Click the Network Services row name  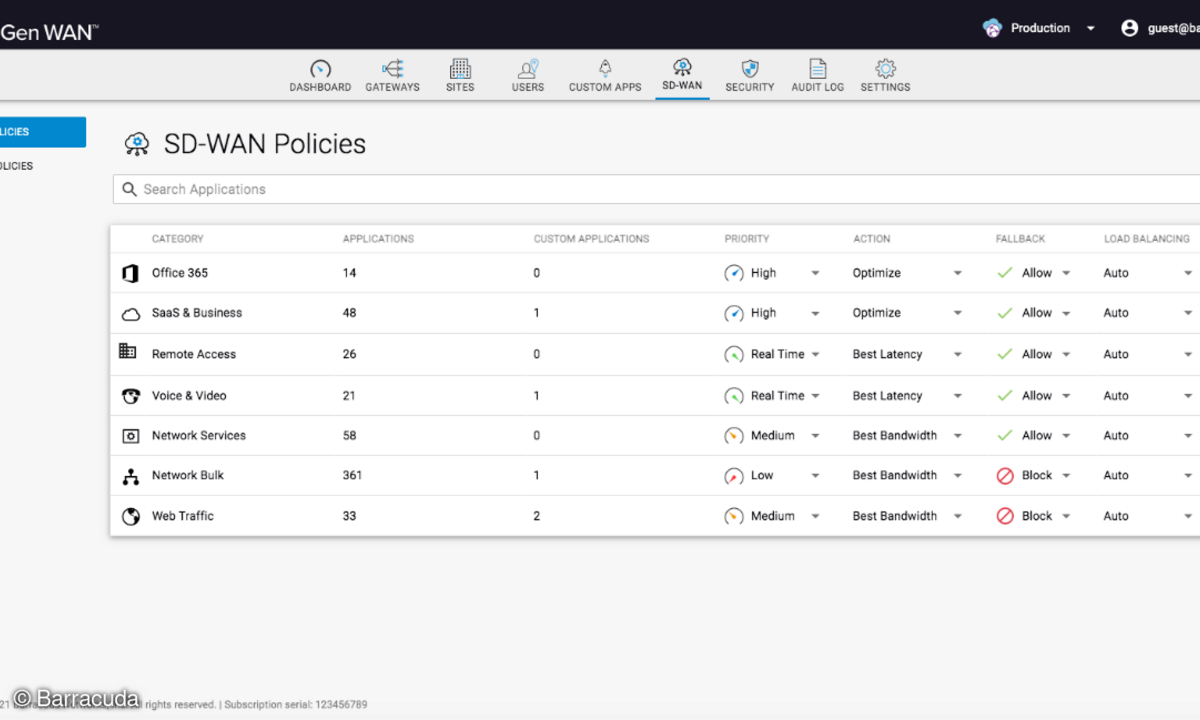199,436
